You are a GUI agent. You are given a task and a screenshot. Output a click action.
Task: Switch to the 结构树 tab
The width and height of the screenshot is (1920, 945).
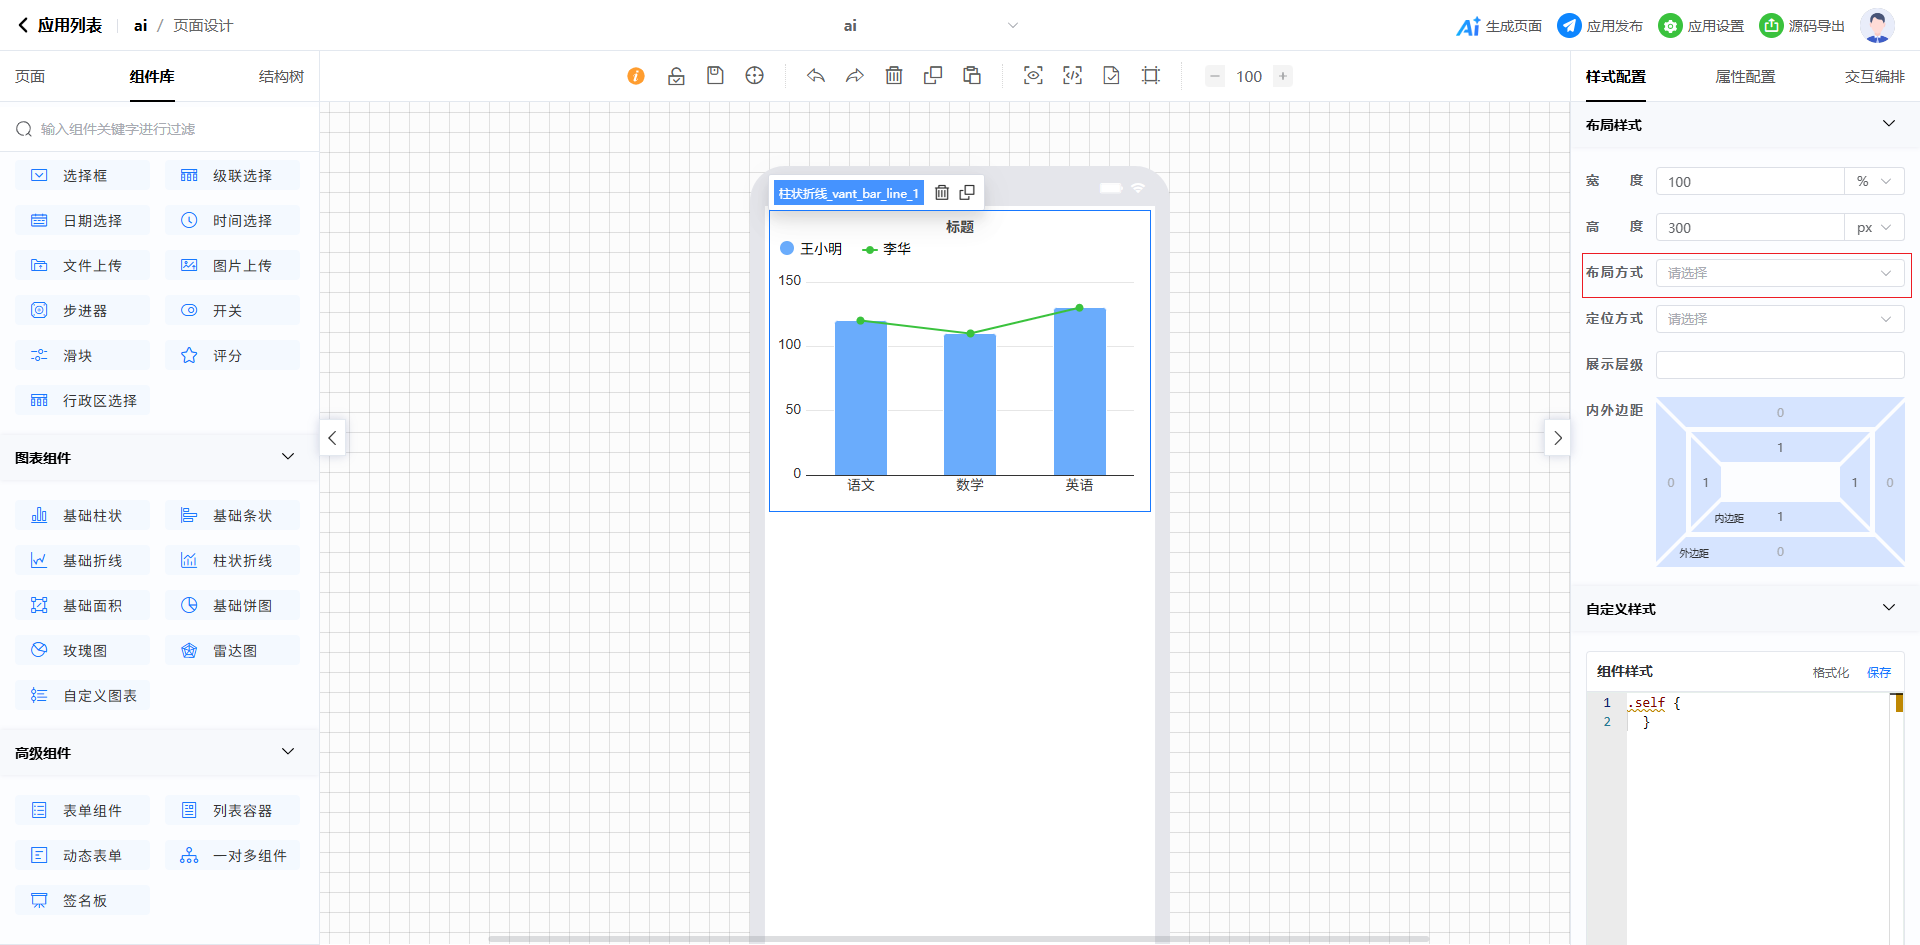(281, 77)
